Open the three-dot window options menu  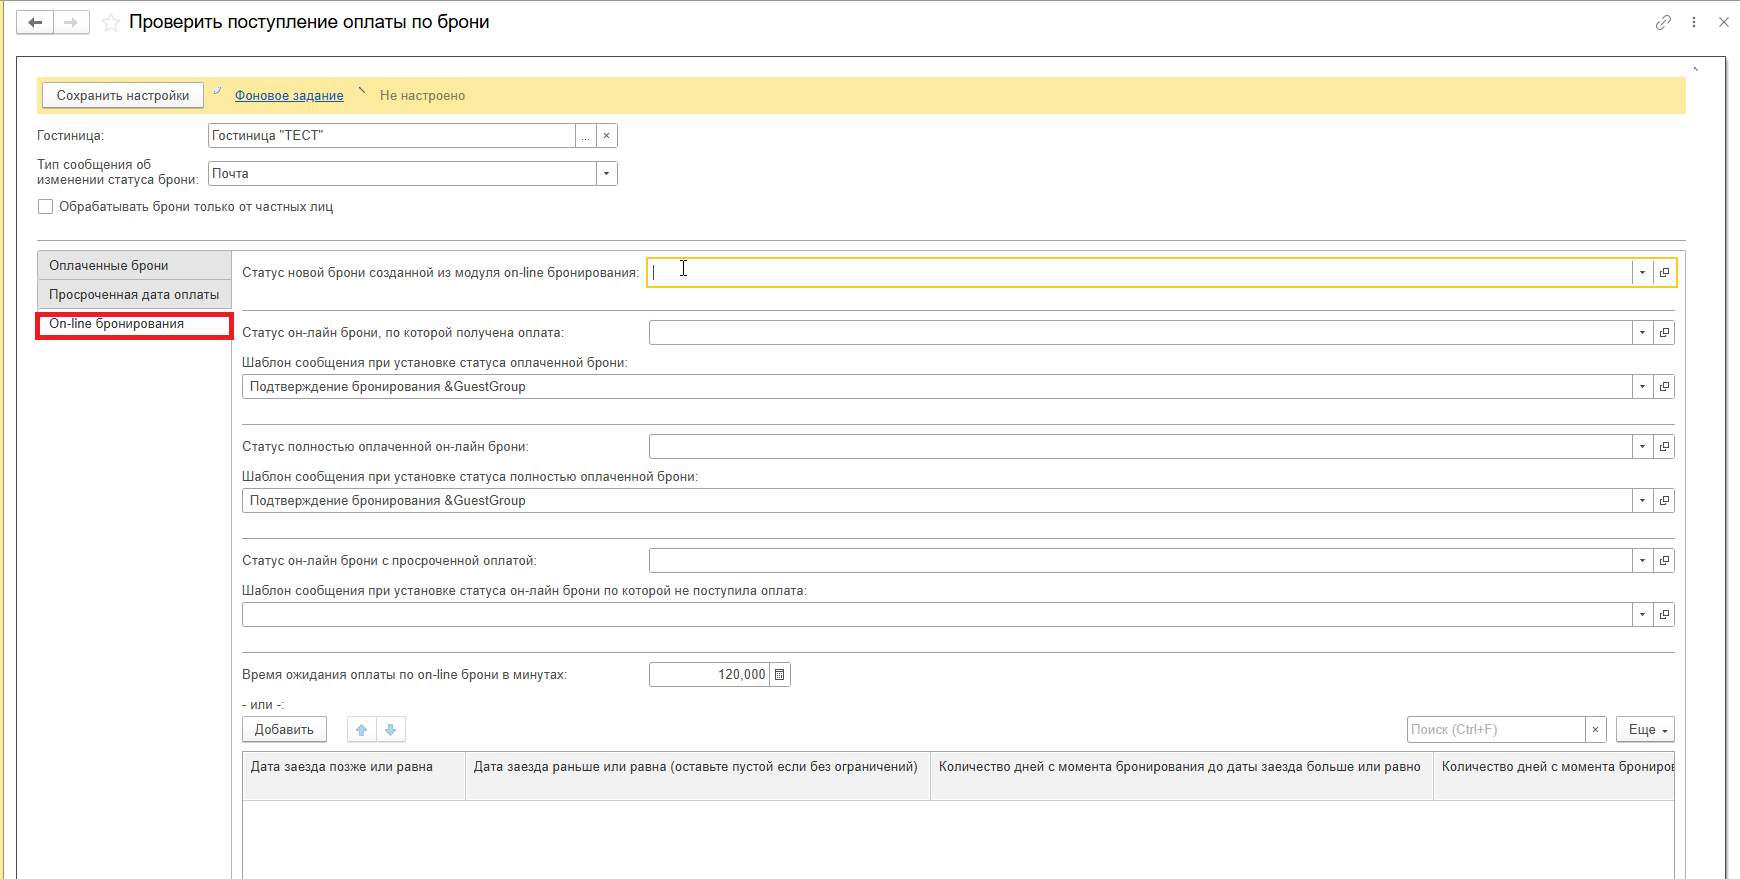(1694, 22)
